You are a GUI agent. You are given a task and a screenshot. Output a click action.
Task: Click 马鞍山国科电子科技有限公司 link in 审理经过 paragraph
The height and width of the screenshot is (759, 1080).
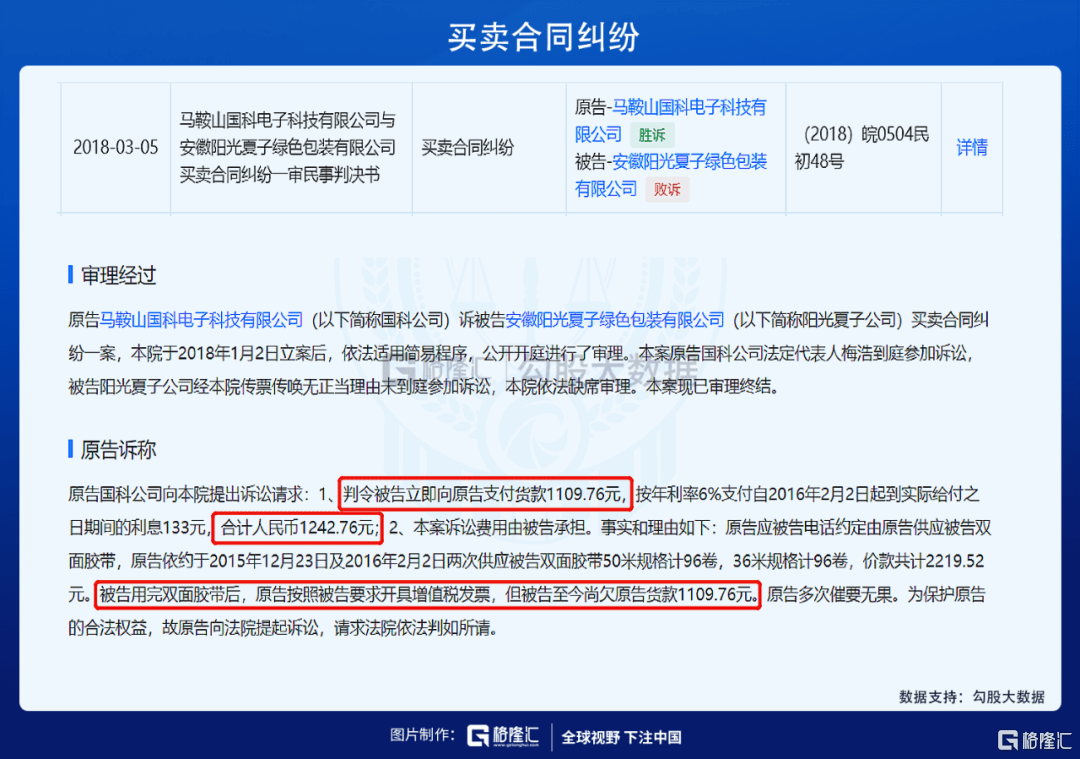tap(201, 320)
